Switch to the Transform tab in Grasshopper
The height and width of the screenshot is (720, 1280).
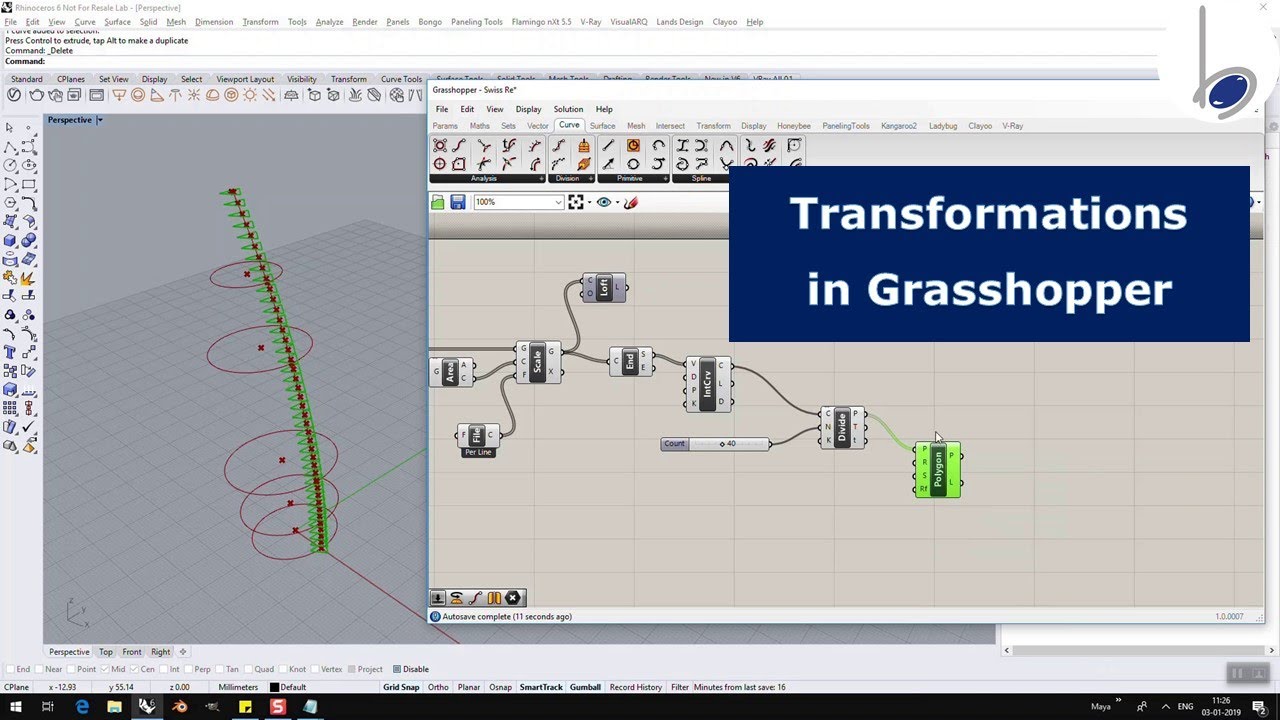coord(713,126)
